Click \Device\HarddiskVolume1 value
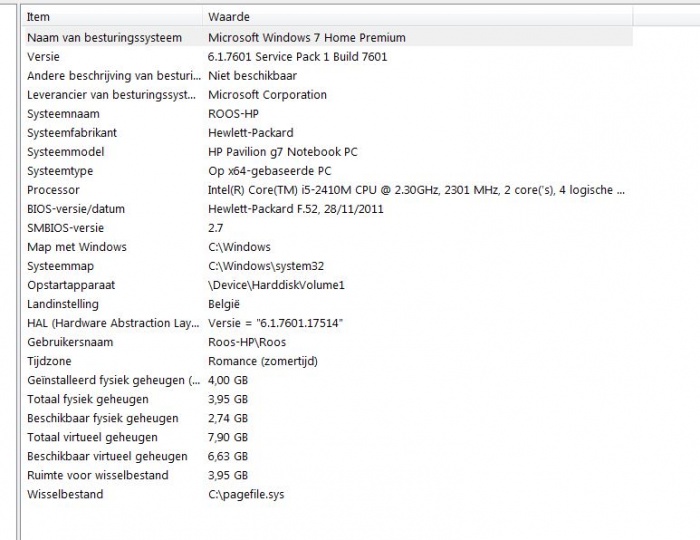Image resolution: width=700 pixels, height=540 pixels. click(276, 285)
